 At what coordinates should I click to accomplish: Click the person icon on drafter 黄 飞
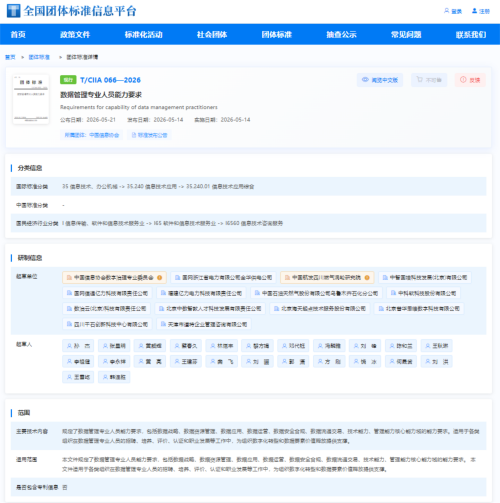click(x=213, y=361)
